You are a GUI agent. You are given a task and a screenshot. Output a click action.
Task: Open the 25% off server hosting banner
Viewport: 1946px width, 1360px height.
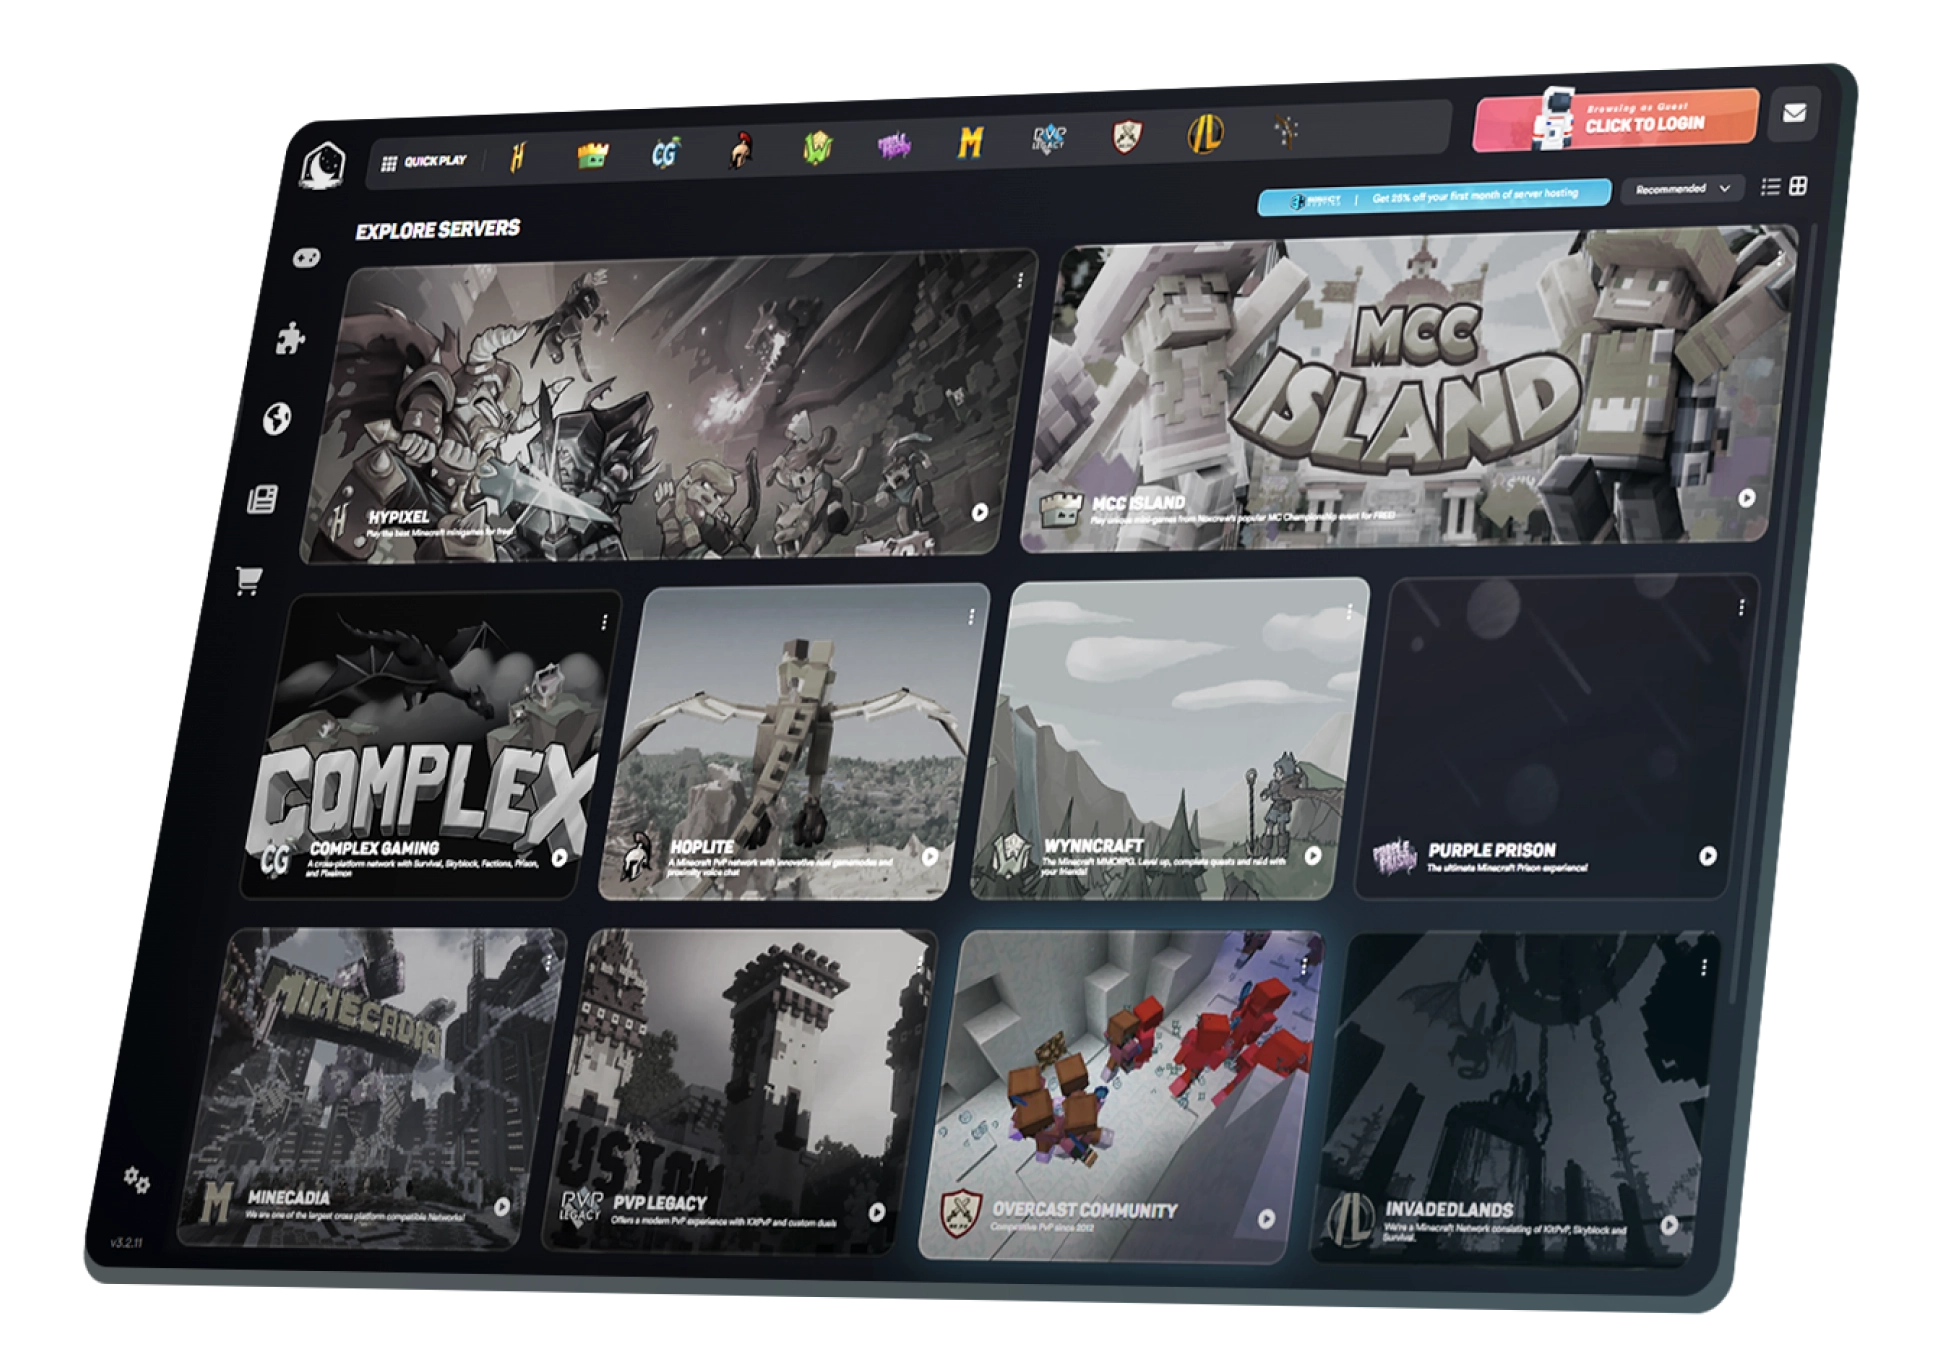click(1434, 196)
